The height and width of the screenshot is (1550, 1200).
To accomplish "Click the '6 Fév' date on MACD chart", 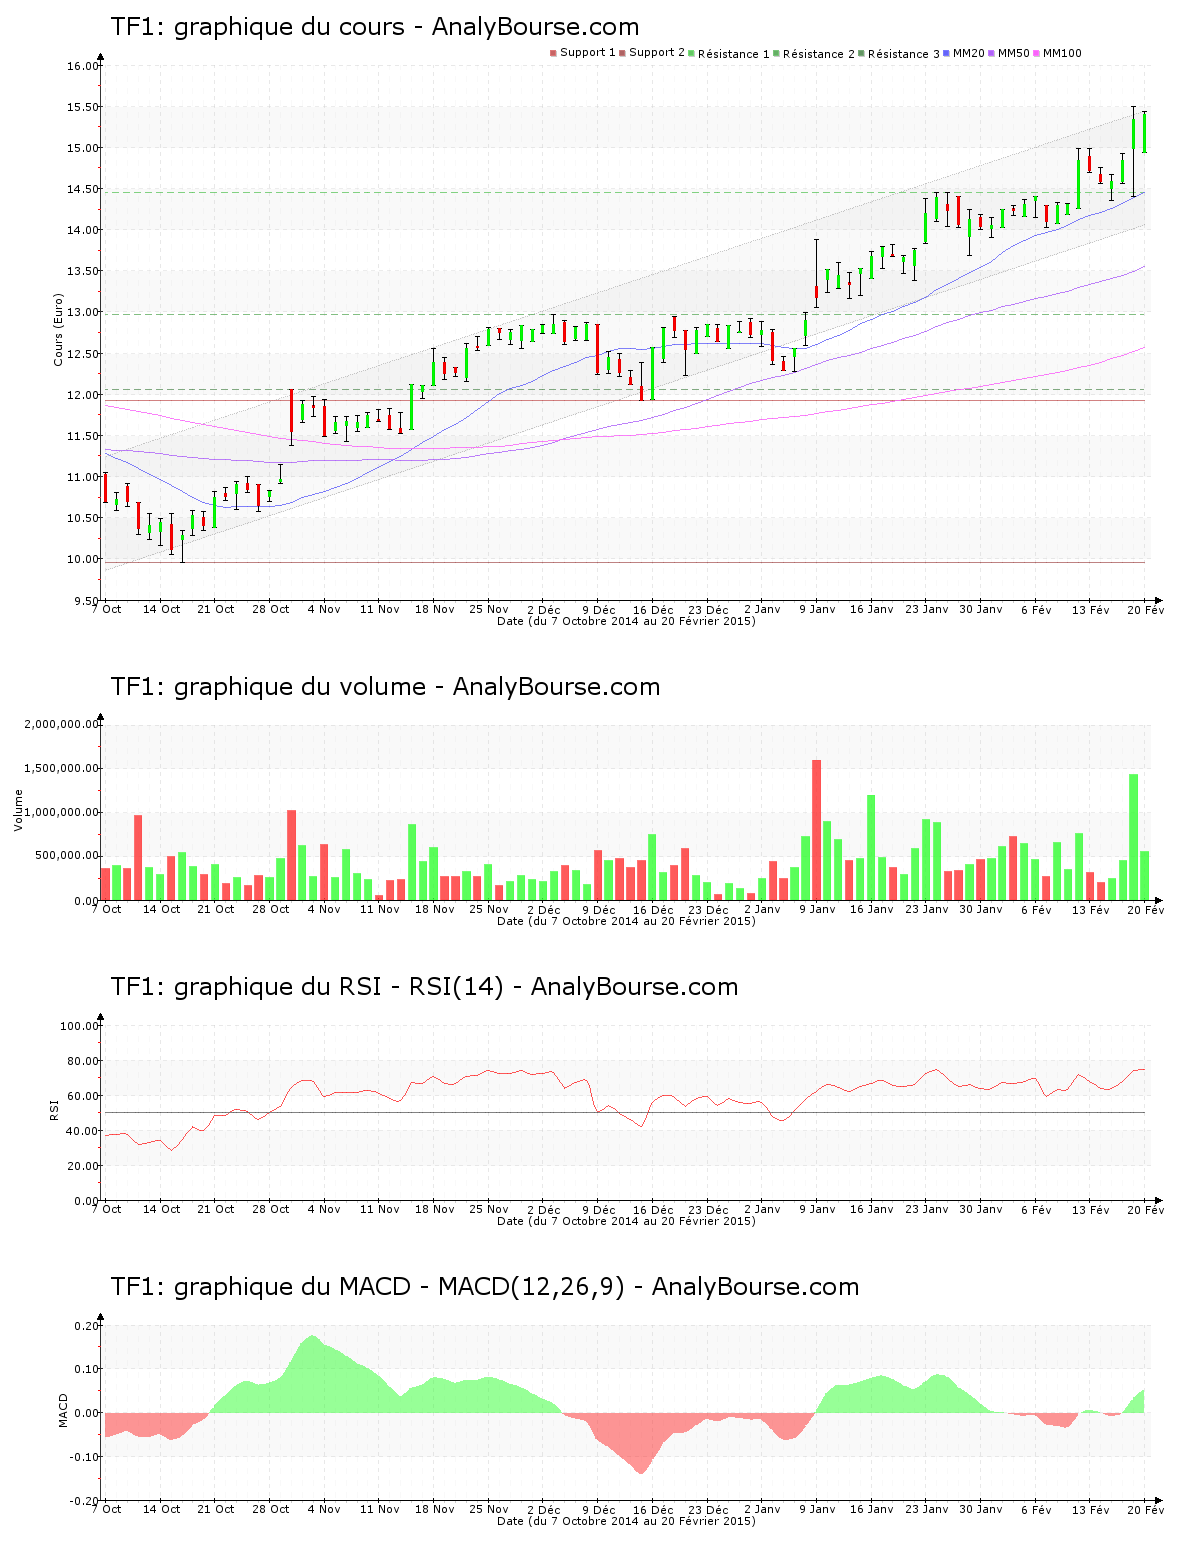I will [x=1036, y=1509].
